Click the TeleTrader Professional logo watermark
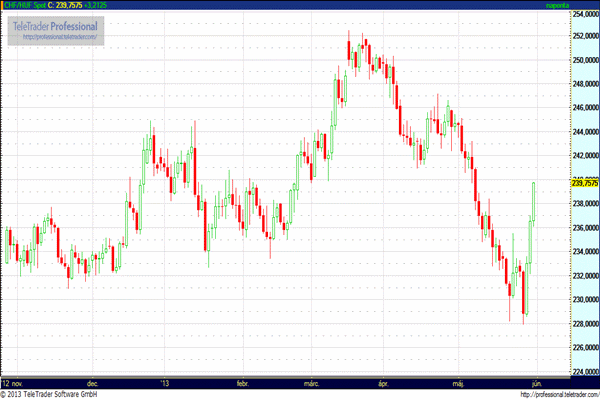Screen dimensions: 600x400 57,25
